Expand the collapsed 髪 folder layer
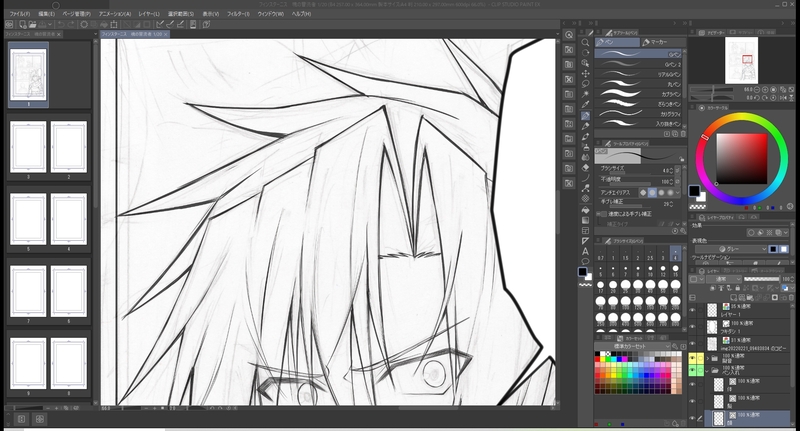The width and height of the screenshot is (800, 431). coord(708,359)
